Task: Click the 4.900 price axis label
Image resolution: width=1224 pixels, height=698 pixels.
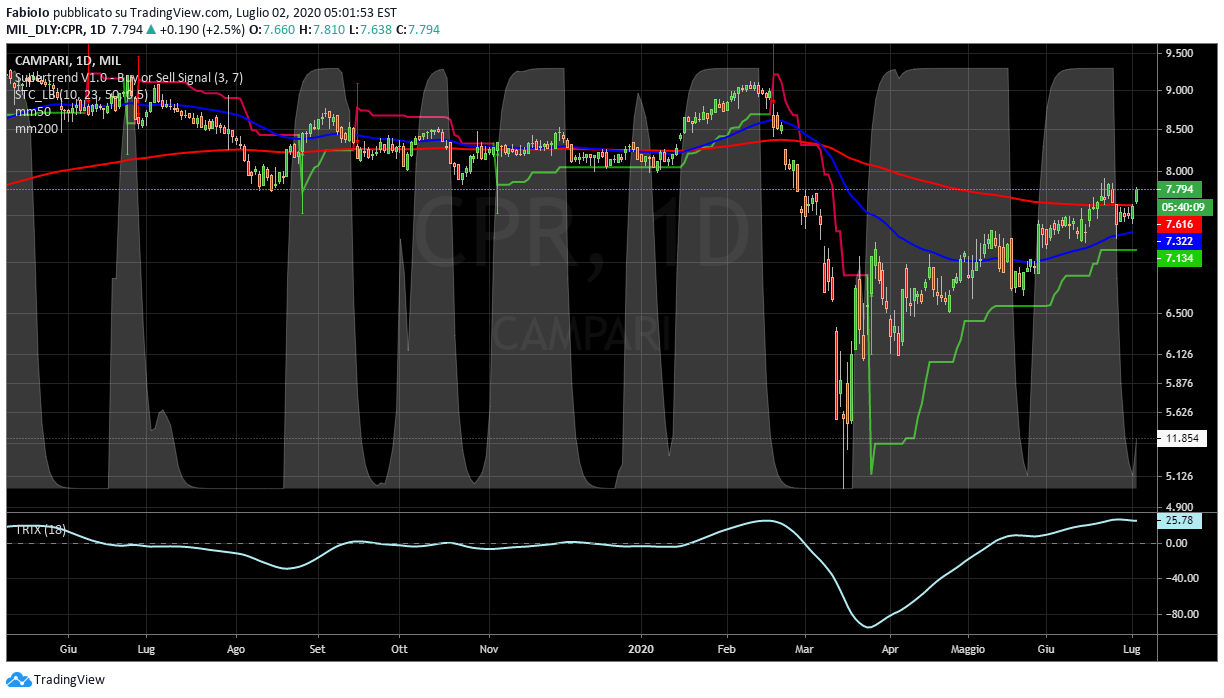Action: coord(1179,507)
